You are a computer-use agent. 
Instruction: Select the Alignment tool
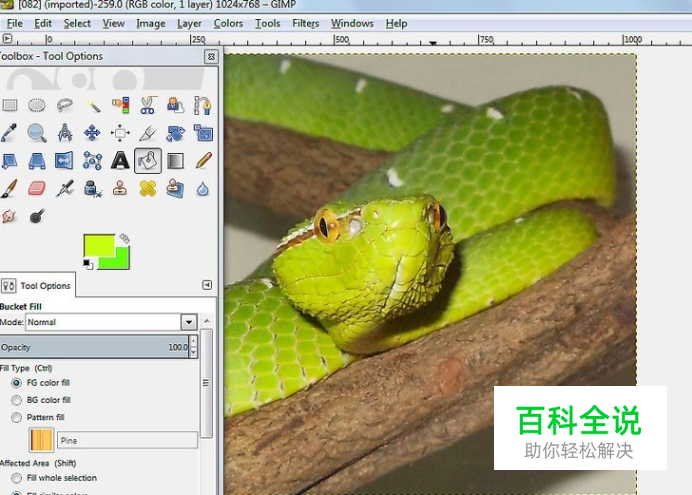120,133
